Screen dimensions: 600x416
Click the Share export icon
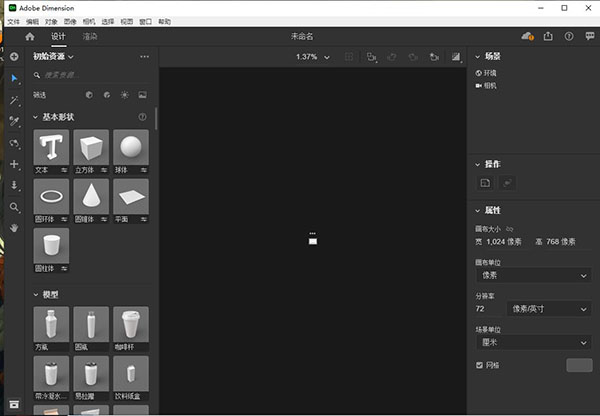548,37
